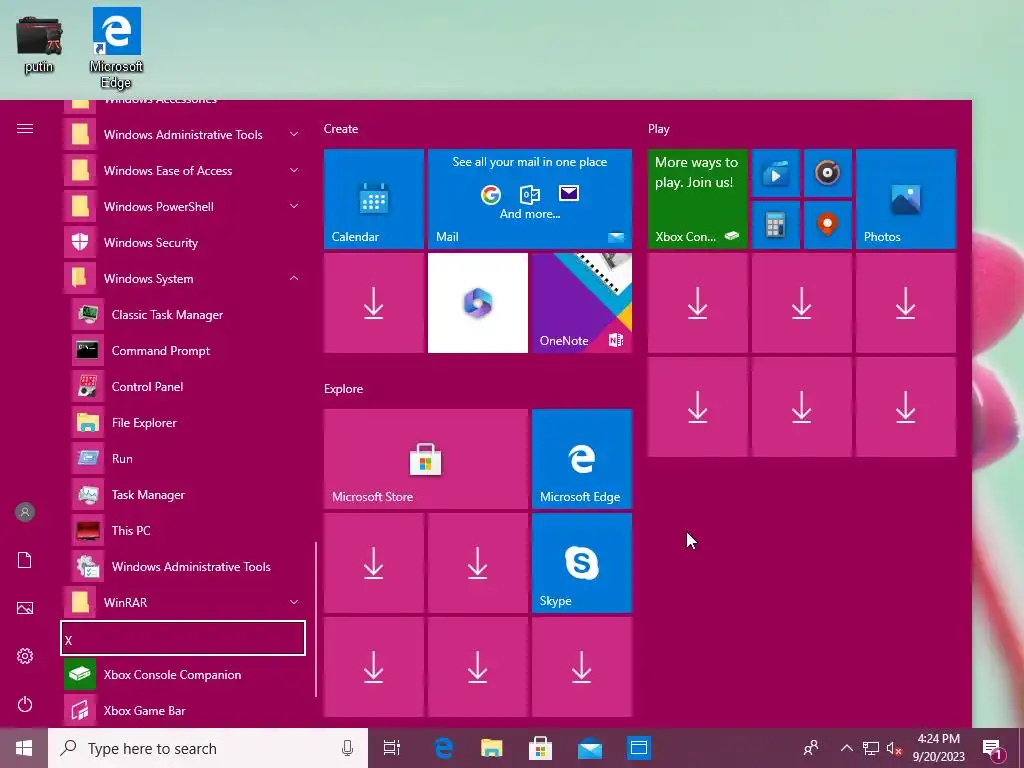Launch the Microsoft Edge tile

[582, 459]
